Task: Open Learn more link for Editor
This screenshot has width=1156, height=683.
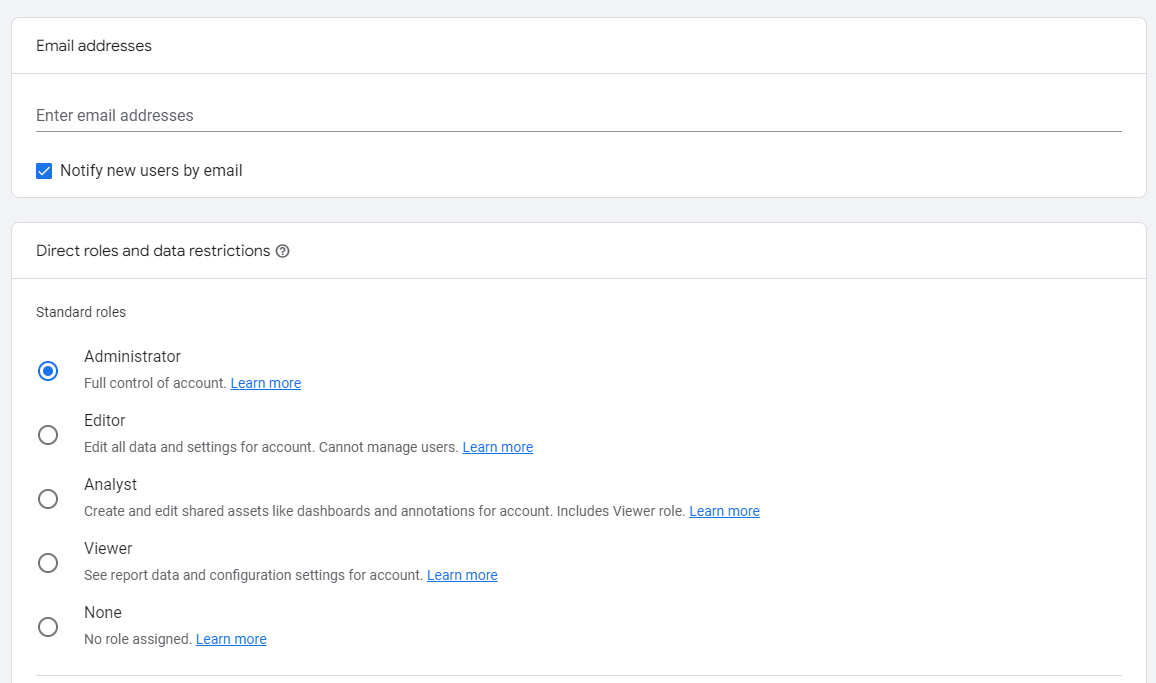Action: (498, 448)
